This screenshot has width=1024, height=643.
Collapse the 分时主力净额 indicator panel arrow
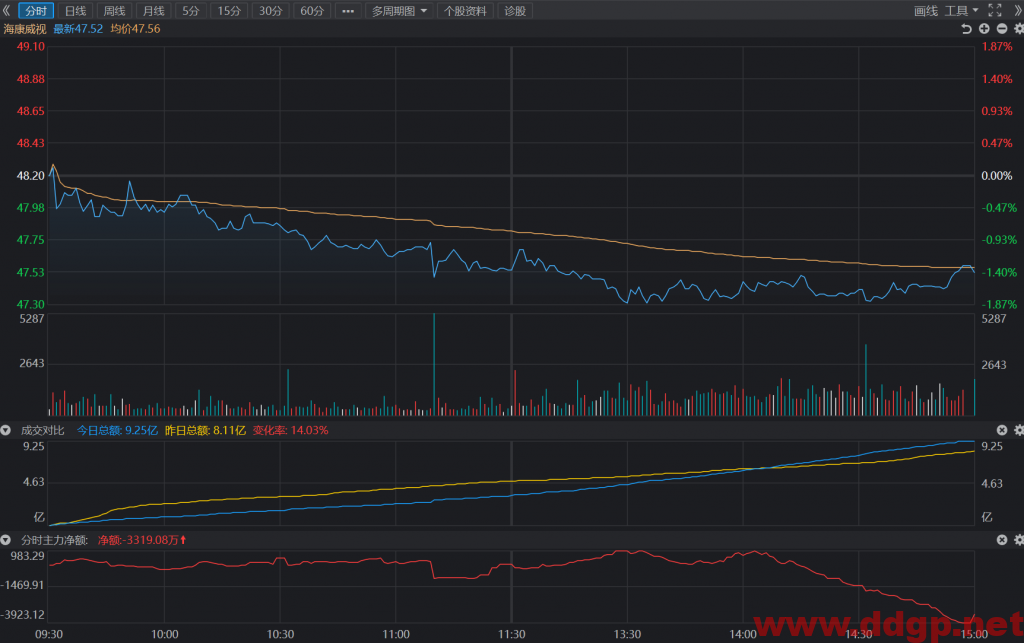tap(6, 540)
